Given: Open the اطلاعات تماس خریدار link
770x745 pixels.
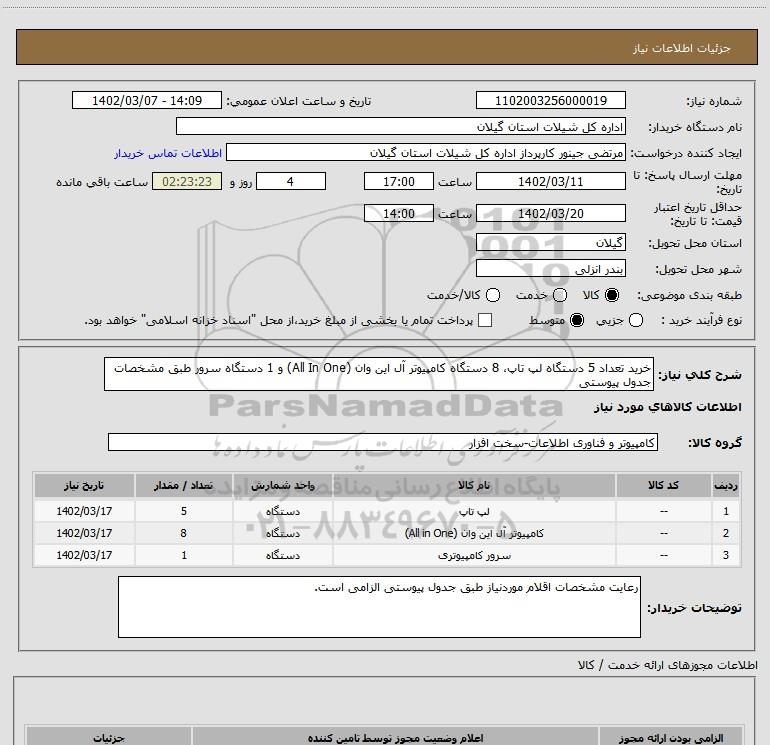Looking at the screenshot, I should [x=168, y=153].
